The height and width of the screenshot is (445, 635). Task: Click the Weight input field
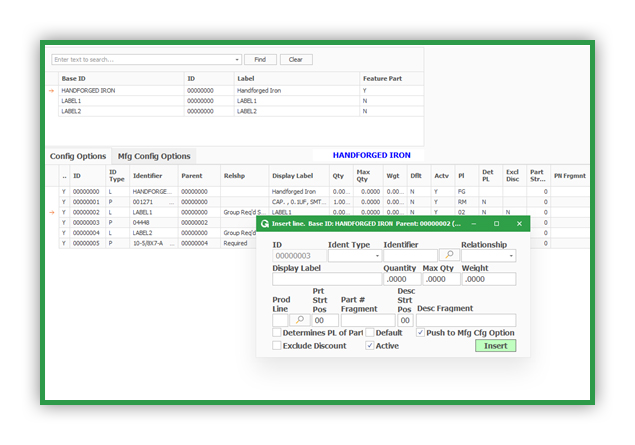(x=489, y=279)
